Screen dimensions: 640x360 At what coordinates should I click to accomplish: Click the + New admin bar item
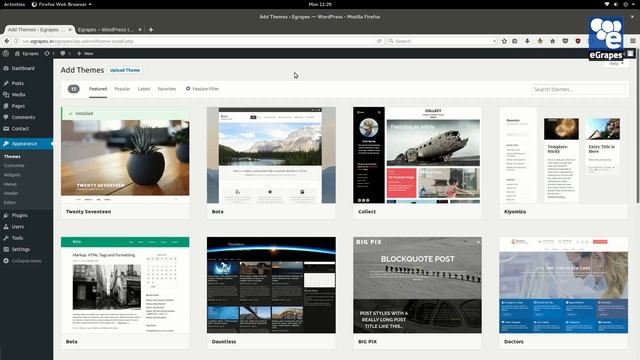pos(85,53)
